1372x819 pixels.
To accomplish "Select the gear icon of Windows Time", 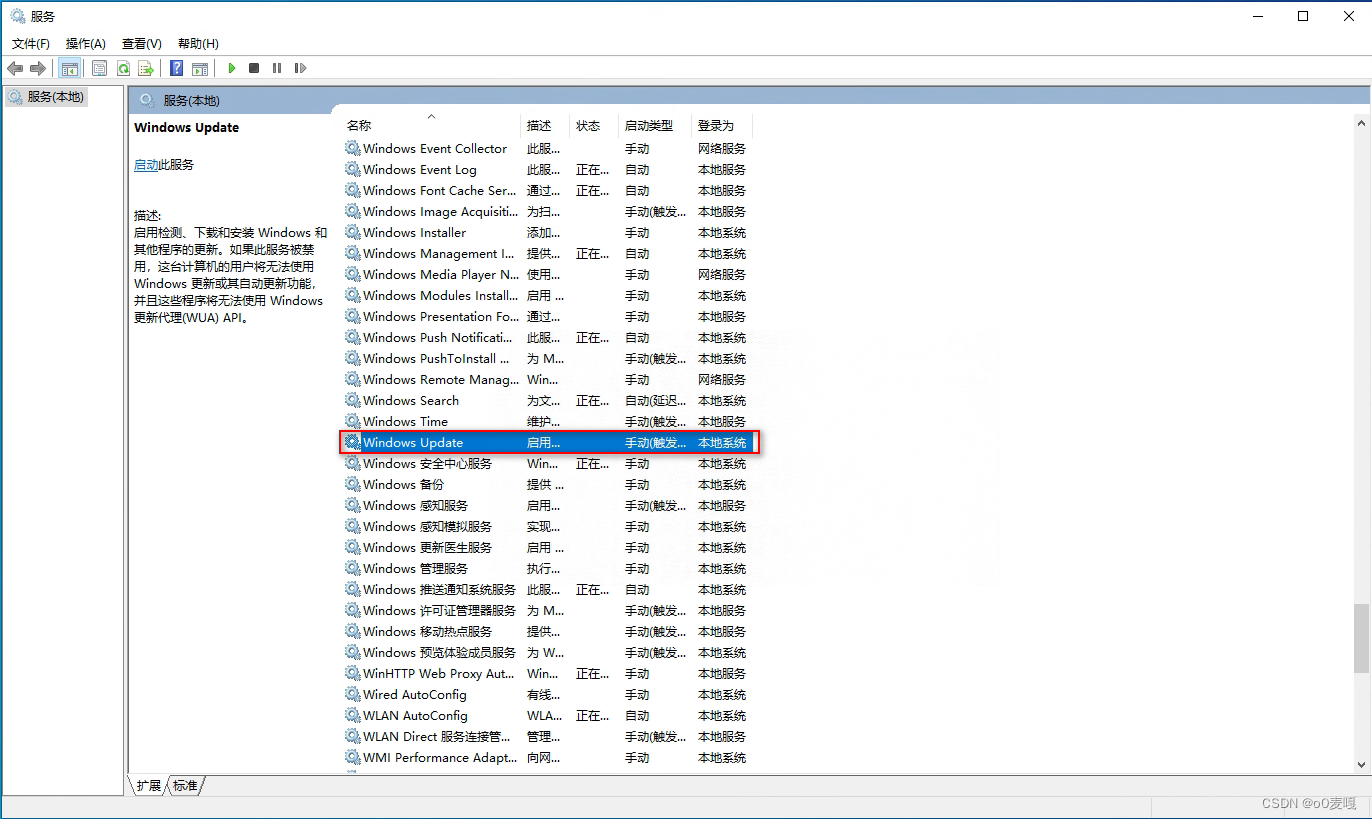I will pos(353,421).
